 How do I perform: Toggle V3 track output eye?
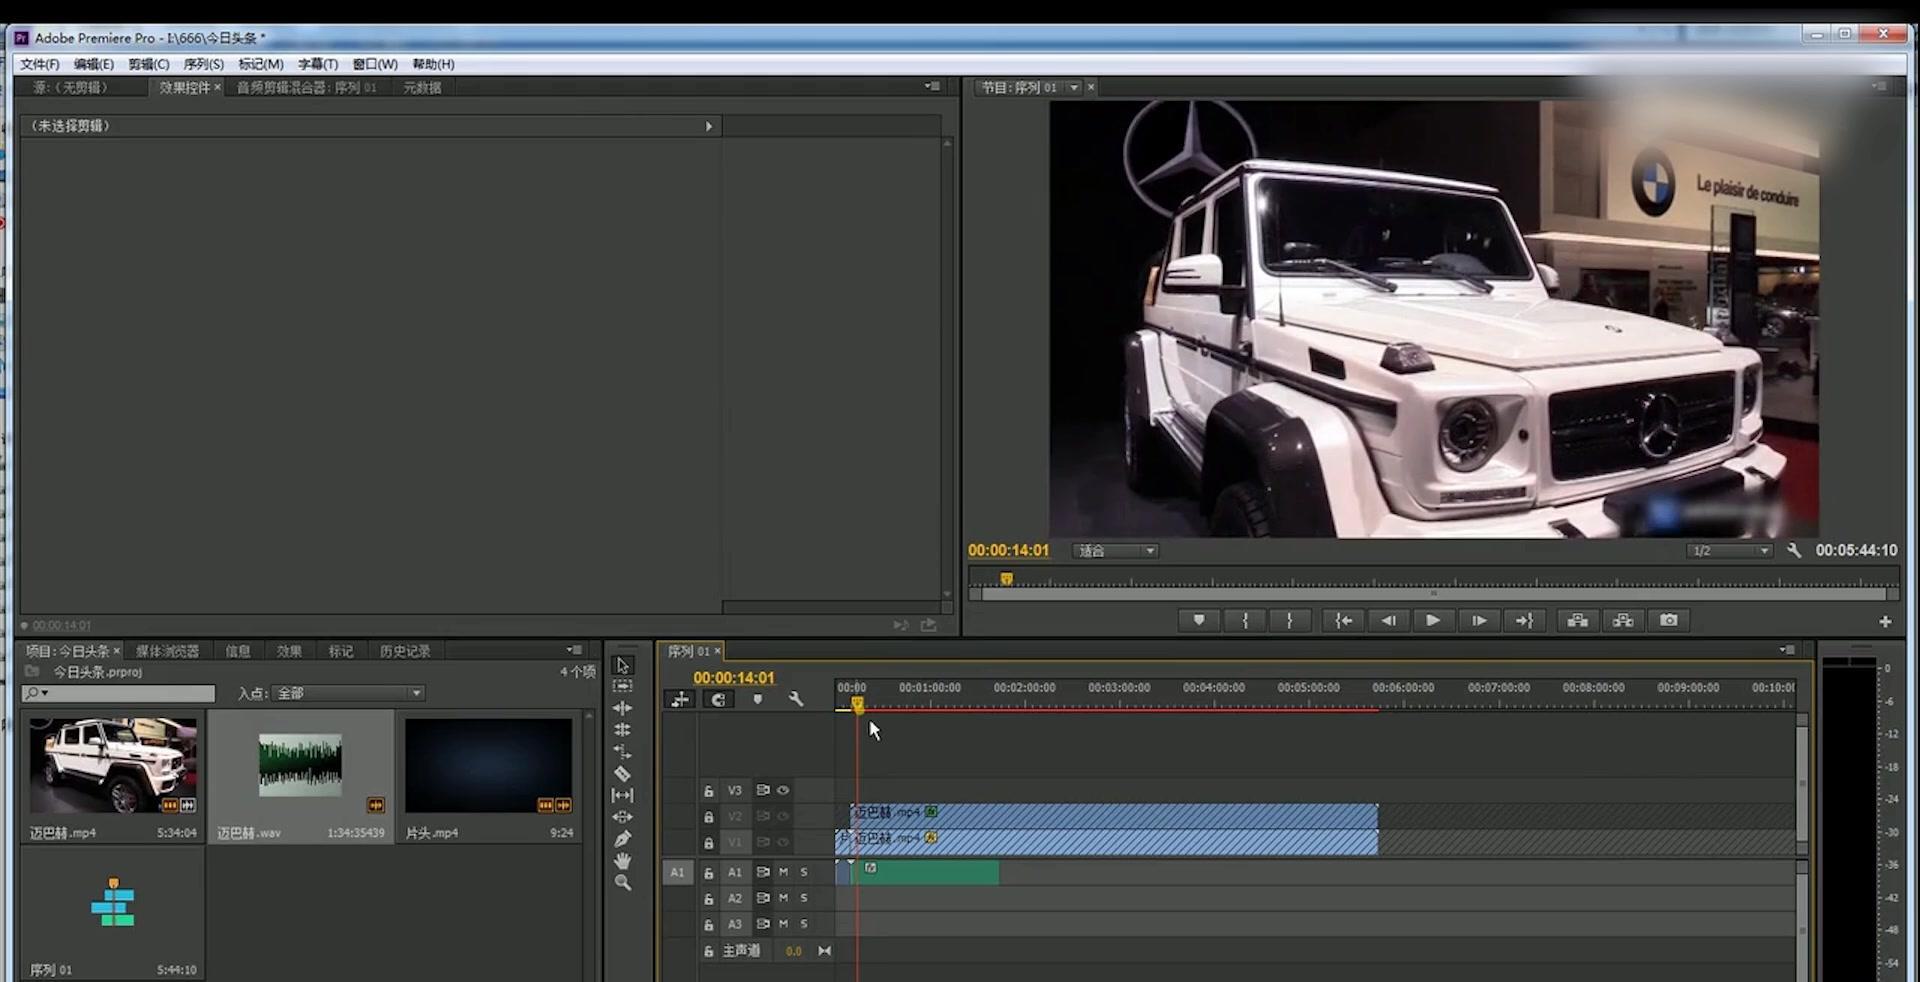[783, 790]
